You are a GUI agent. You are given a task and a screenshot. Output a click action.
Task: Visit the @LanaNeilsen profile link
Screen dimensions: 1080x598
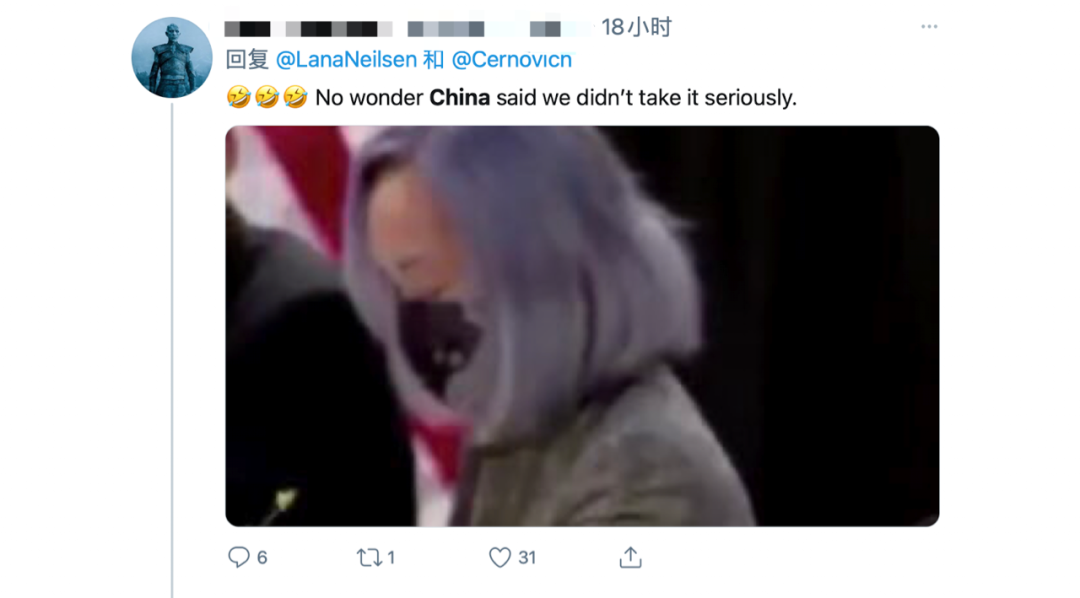(x=346, y=60)
